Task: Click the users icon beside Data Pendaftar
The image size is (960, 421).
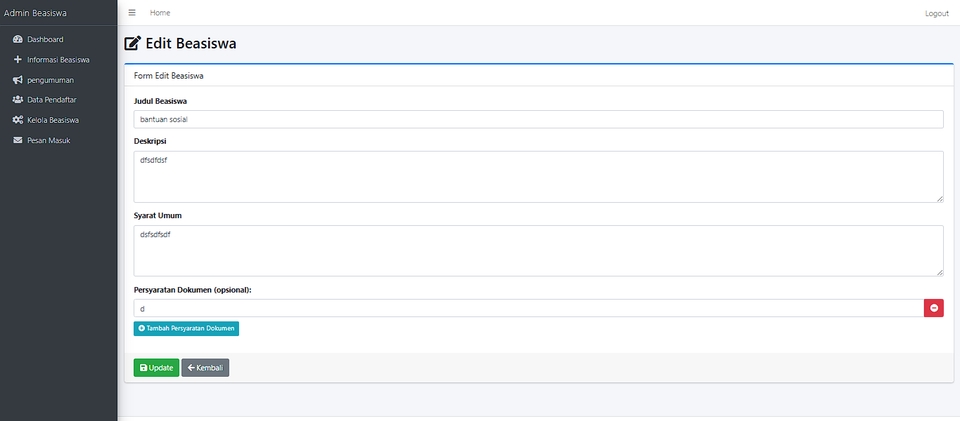Action: coord(17,100)
